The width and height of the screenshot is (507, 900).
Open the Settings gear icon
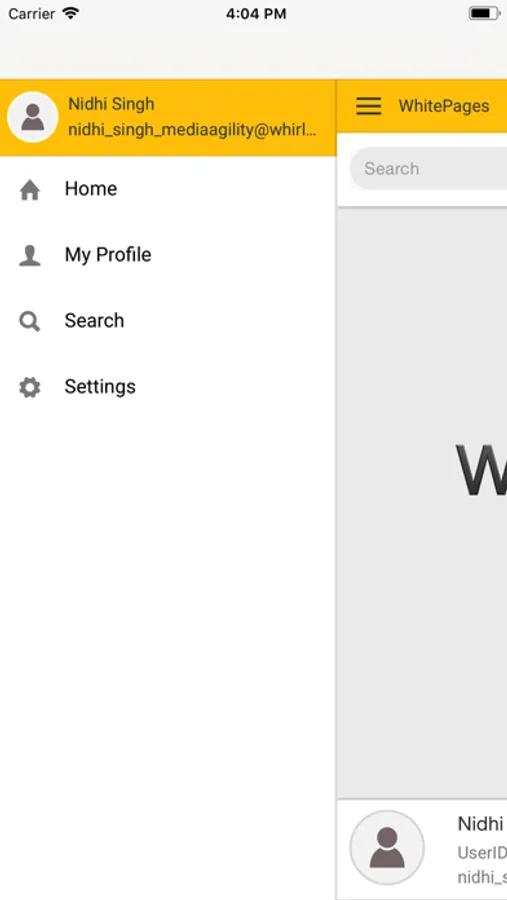[x=30, y=387]
